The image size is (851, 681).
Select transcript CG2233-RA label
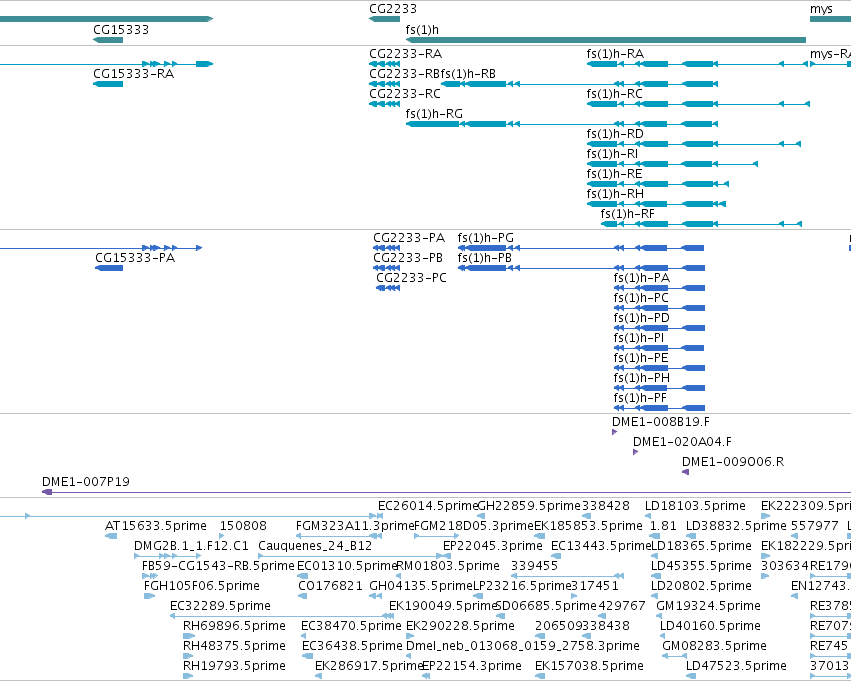point(405,54)
